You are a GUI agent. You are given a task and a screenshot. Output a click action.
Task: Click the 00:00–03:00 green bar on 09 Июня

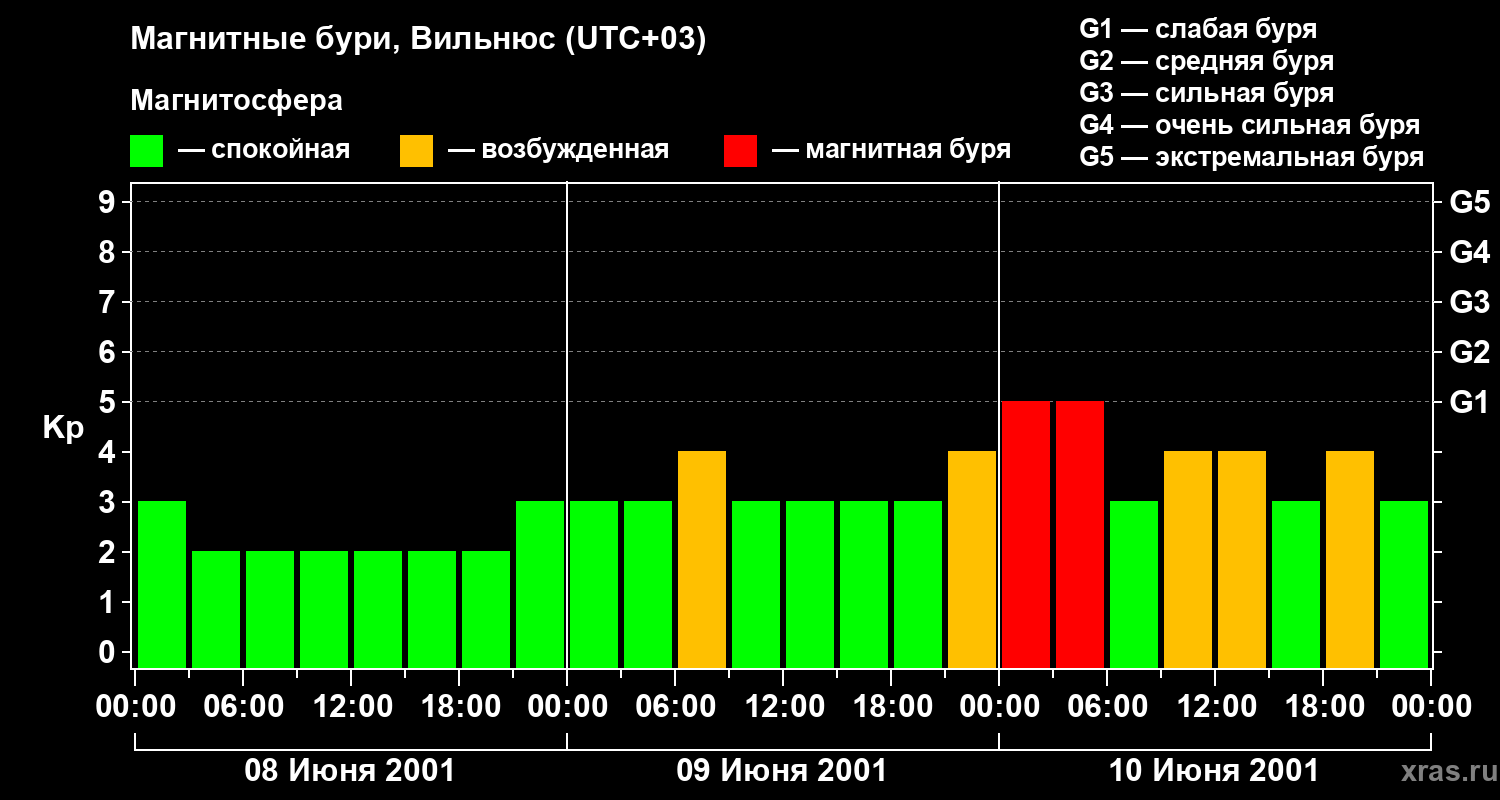(x=594, y=584)
